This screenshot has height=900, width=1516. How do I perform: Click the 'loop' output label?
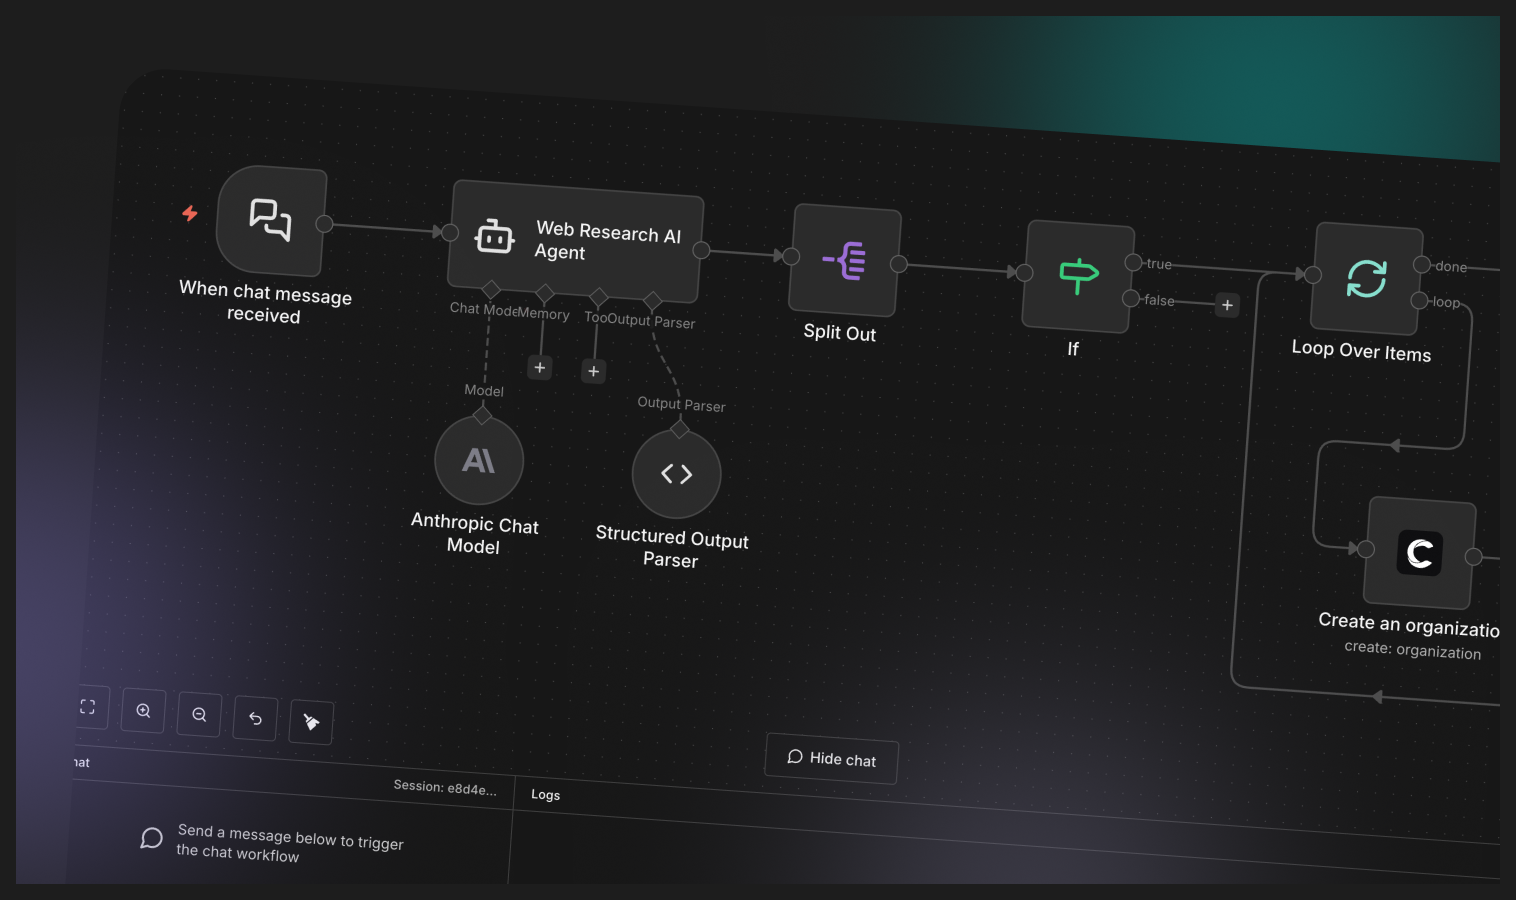pyautogui.click(x=1446, y=302)
